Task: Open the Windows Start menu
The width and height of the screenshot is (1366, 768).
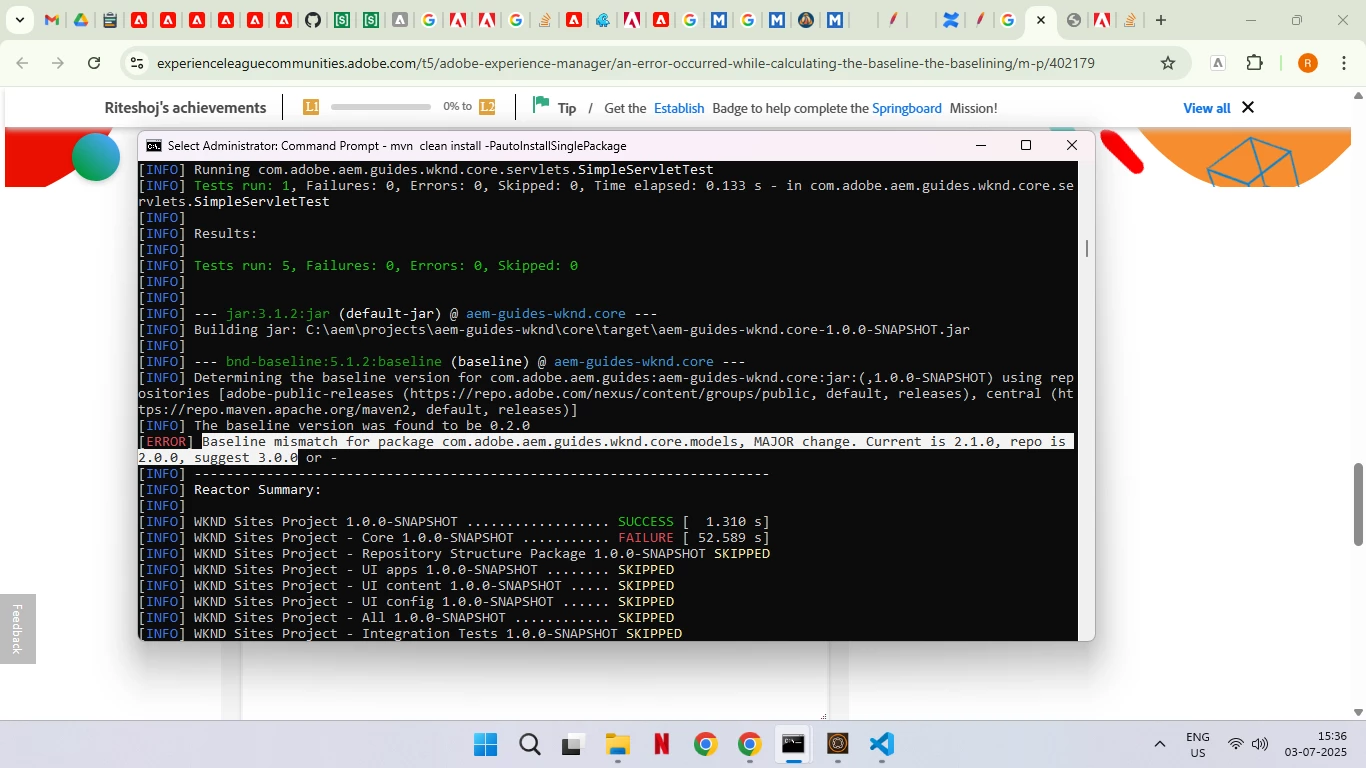Action: pos(486,744)
